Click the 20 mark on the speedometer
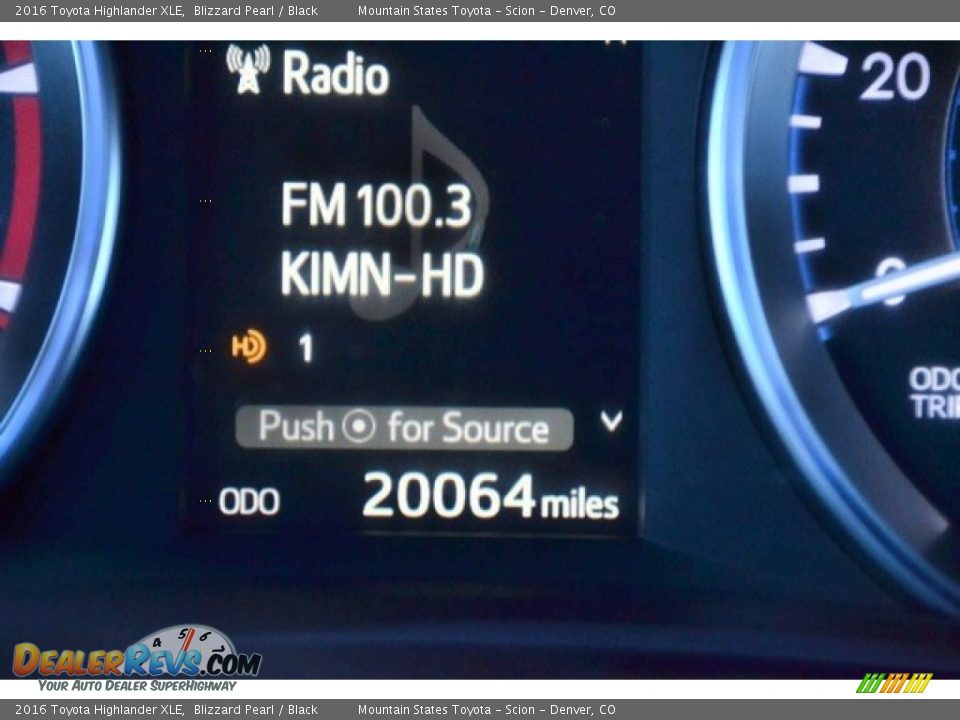 (894, 77)
